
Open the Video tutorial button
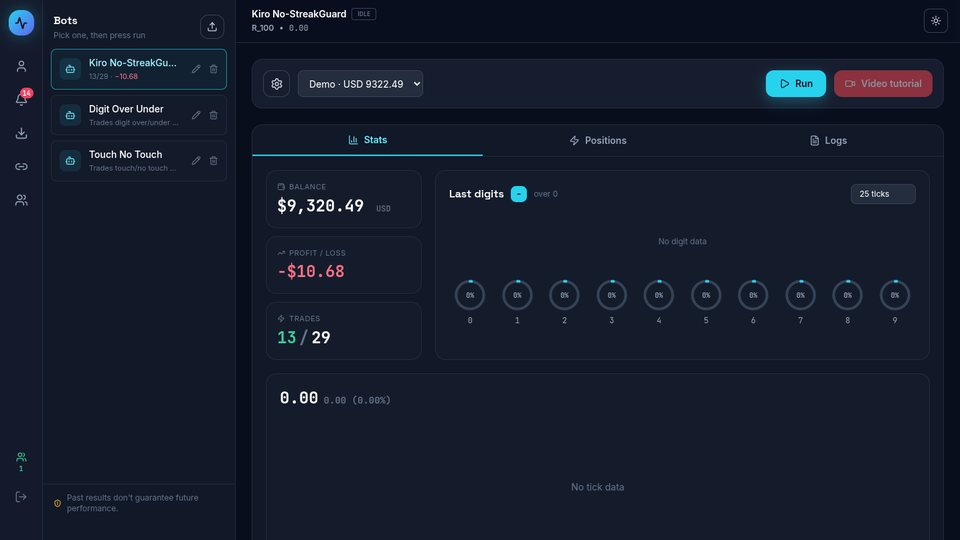pos(883,84)
